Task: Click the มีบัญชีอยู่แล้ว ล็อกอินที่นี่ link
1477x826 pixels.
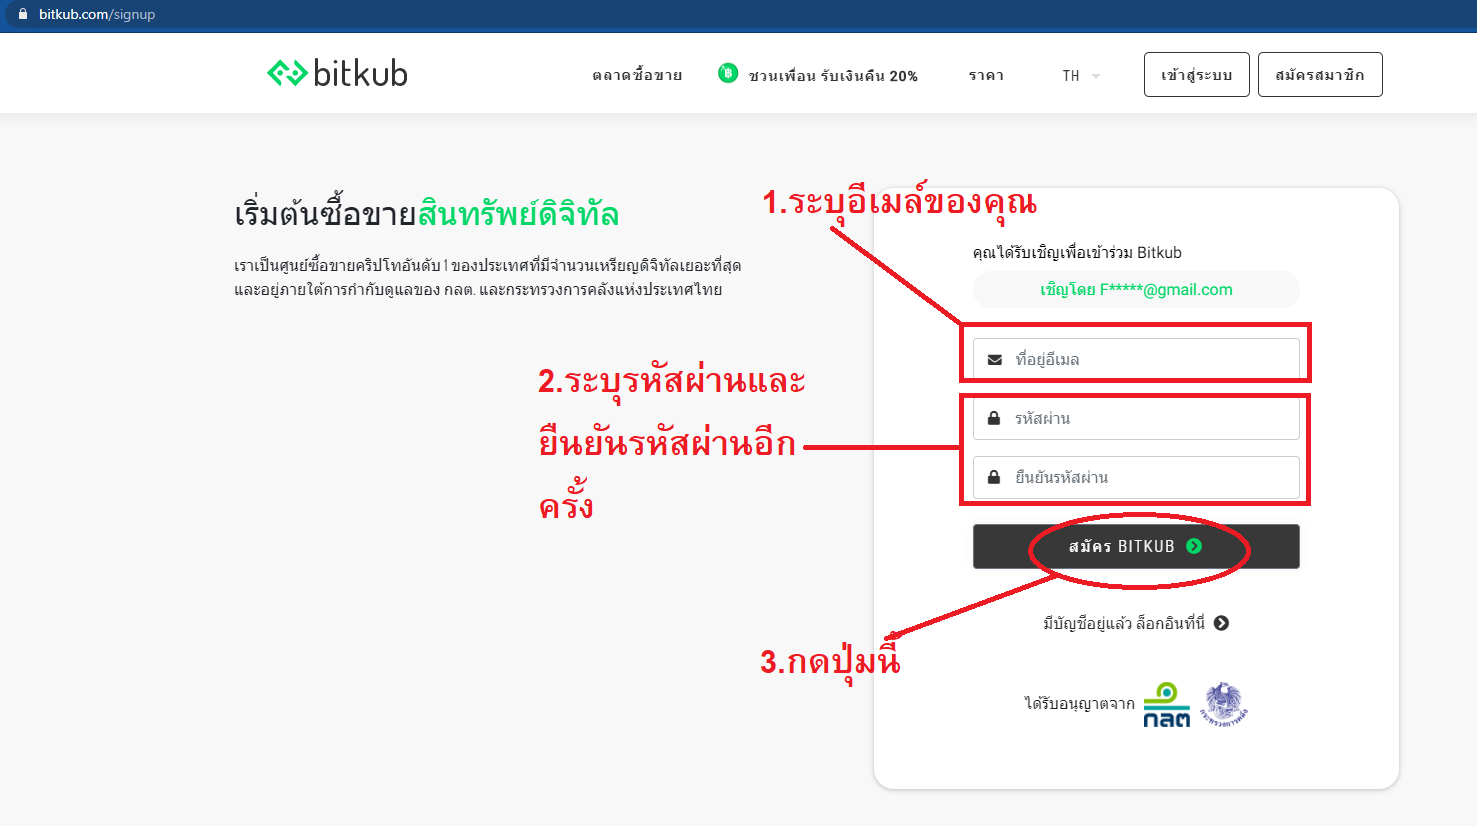Action: pos(1136,623)
